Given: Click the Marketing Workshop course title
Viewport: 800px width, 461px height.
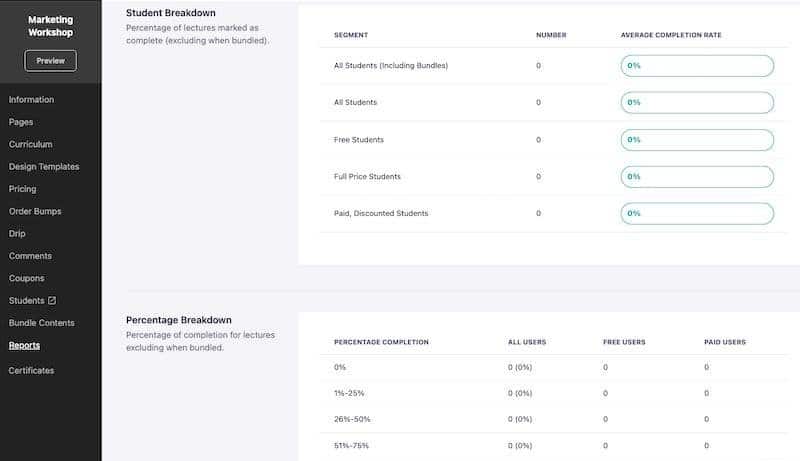Looking at the screenshot, I should pos(51,26).
